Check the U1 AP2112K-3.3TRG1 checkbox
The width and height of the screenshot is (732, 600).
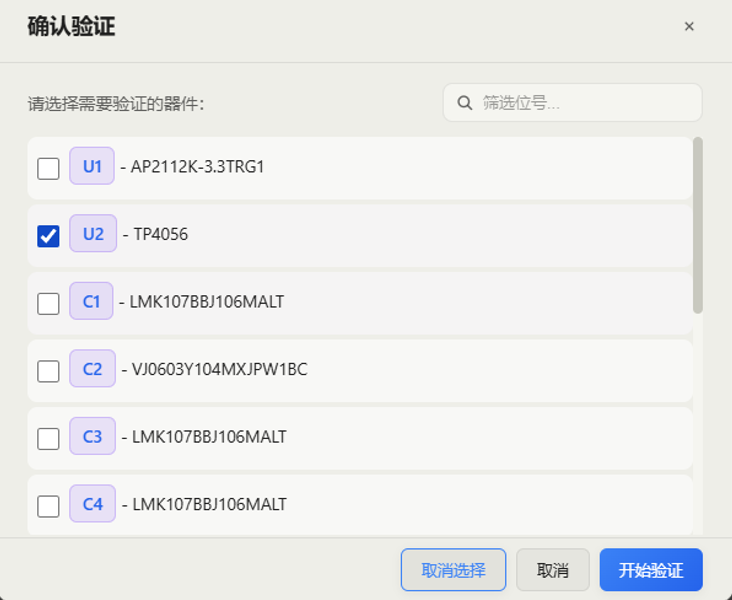(48, 168)
